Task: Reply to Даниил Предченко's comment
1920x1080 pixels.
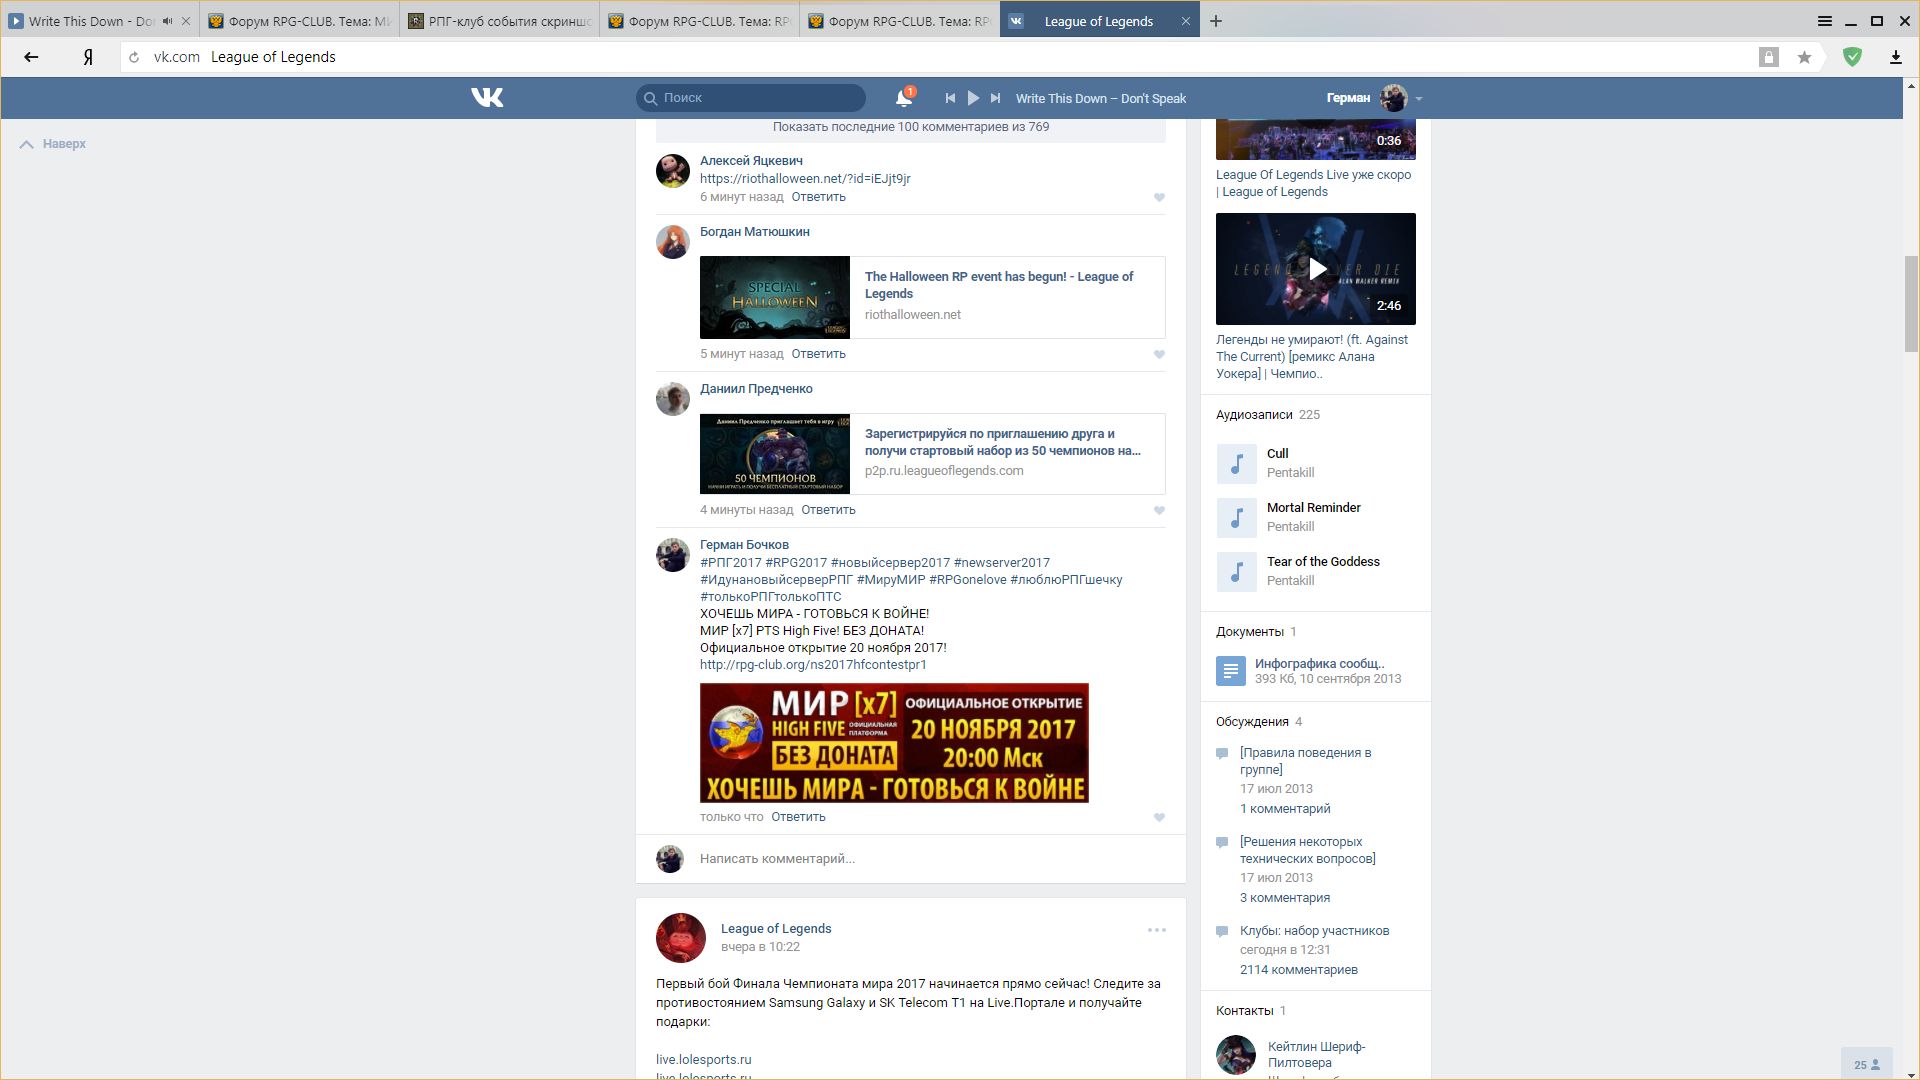Action: pyautogui.click(x=828, y=510)
